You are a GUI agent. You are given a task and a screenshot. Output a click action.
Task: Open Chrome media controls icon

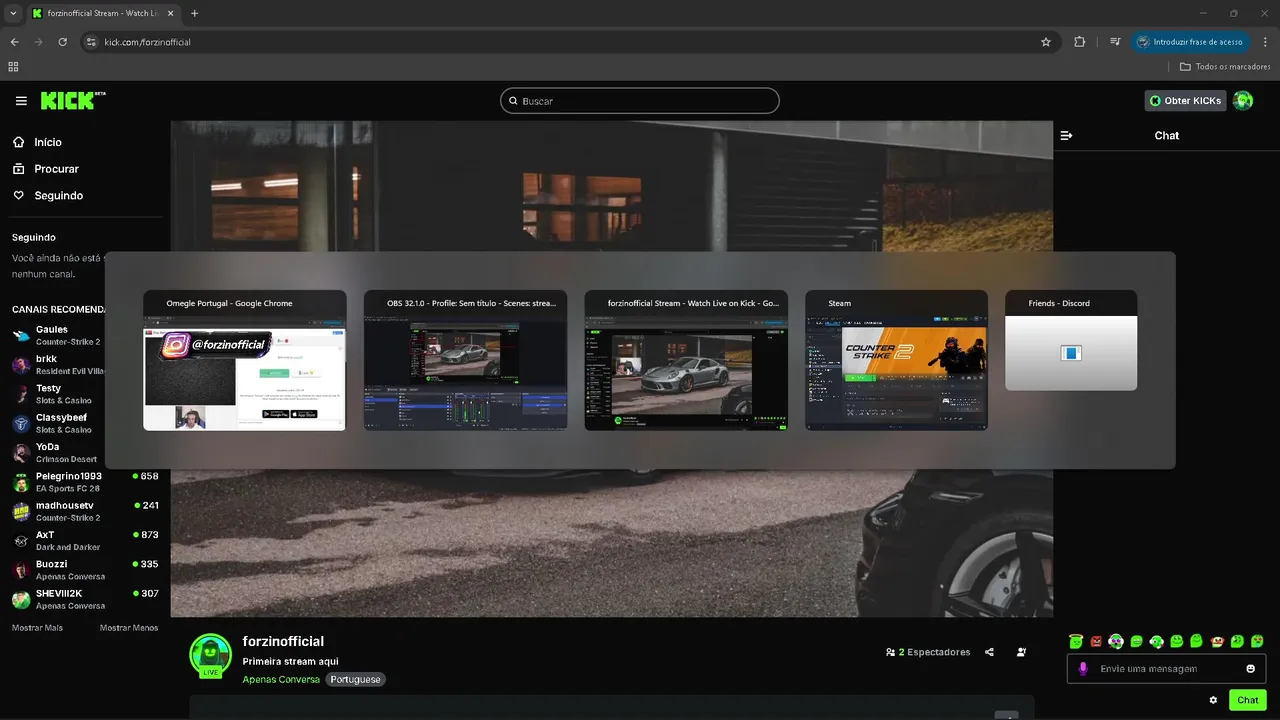1115,42
